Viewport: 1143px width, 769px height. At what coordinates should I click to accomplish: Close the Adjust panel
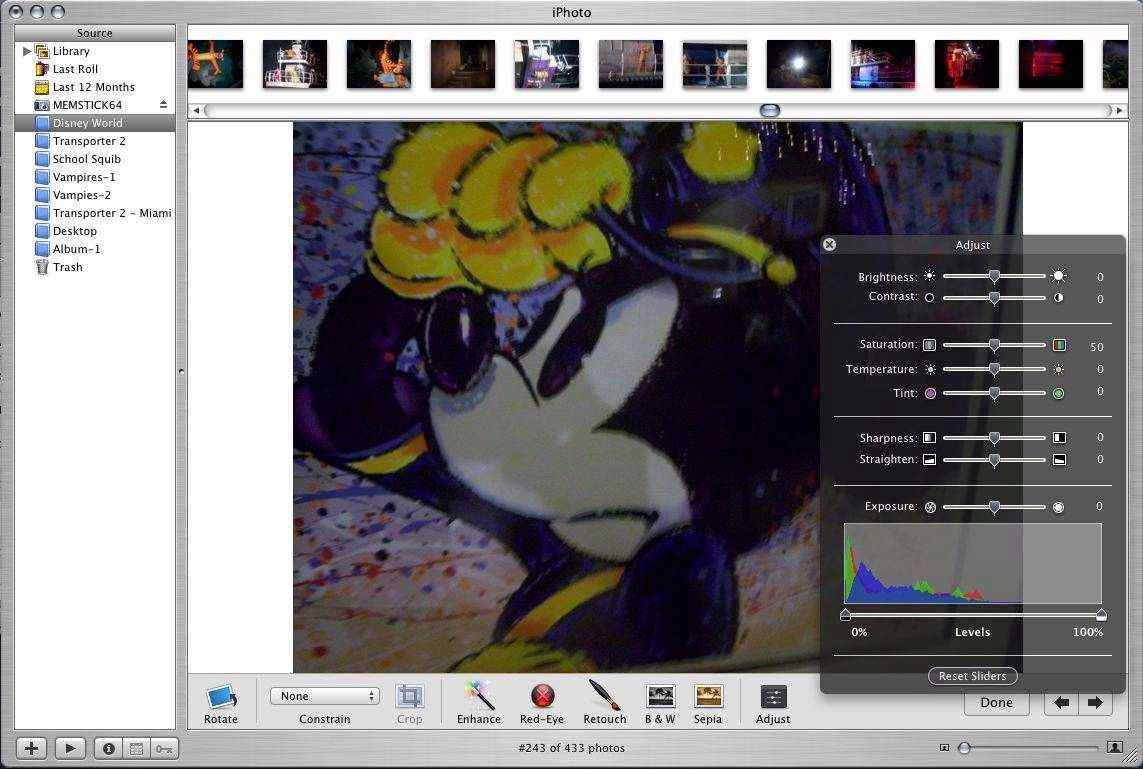click(830, 245)
